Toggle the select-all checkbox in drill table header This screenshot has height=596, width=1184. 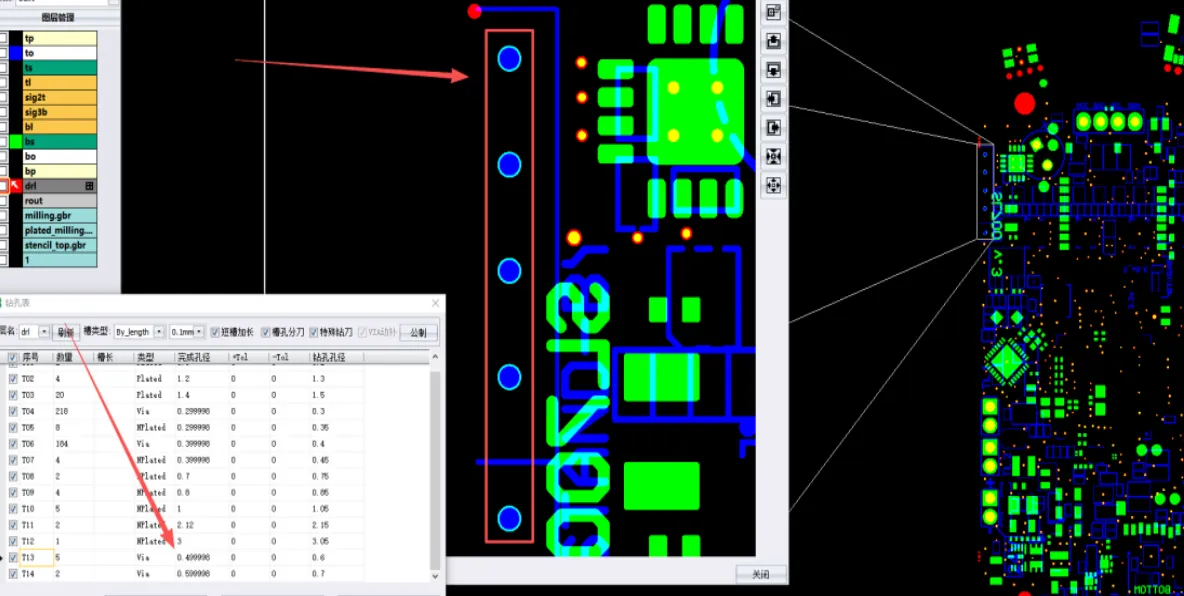(13, 357)
